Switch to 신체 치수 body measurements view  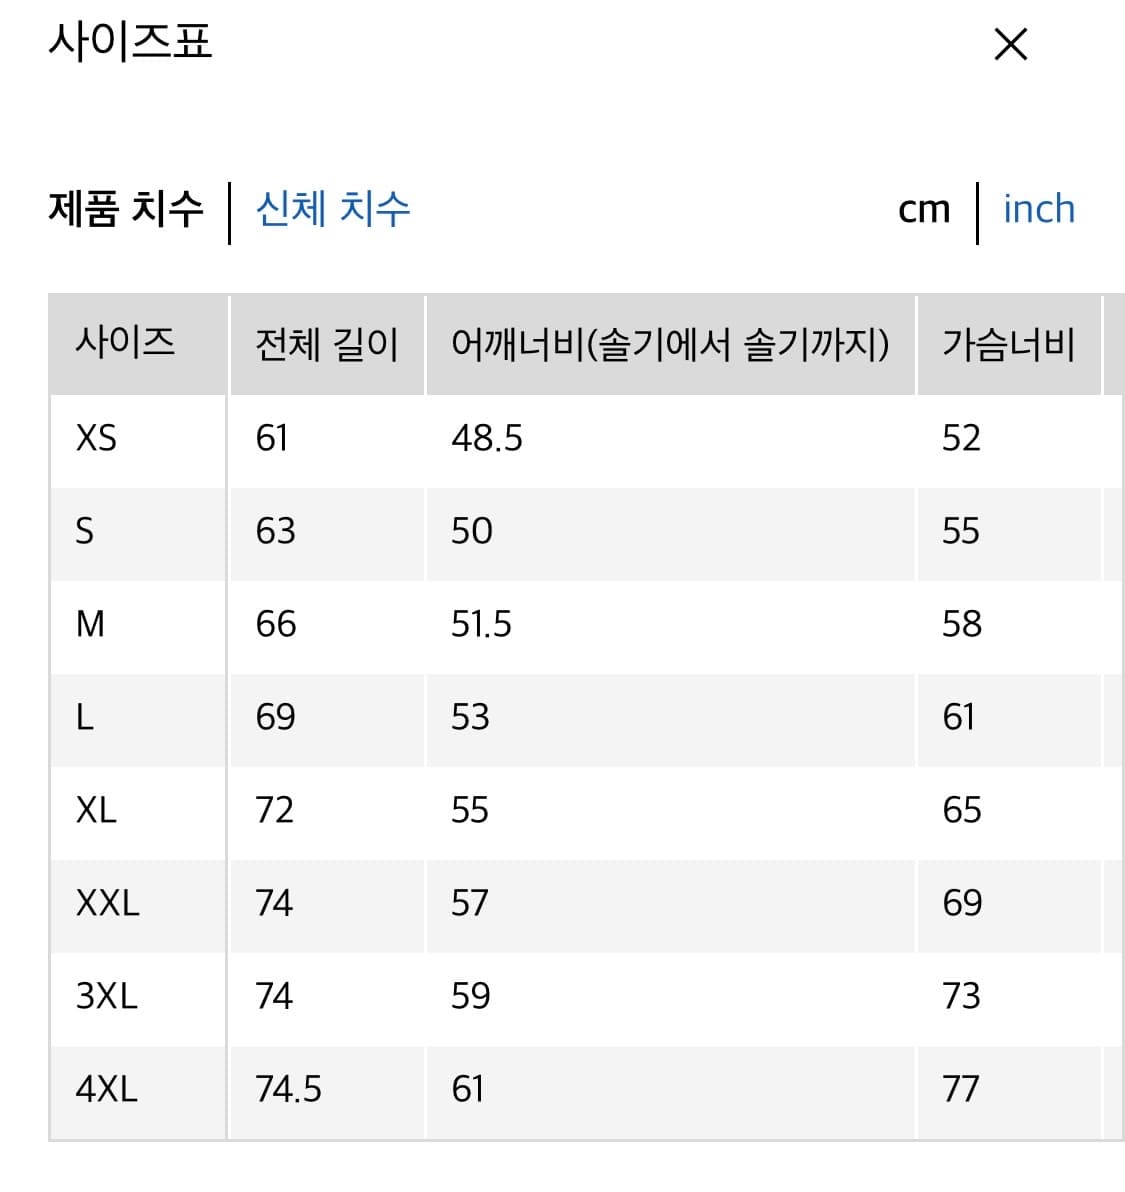pos(331,209)
